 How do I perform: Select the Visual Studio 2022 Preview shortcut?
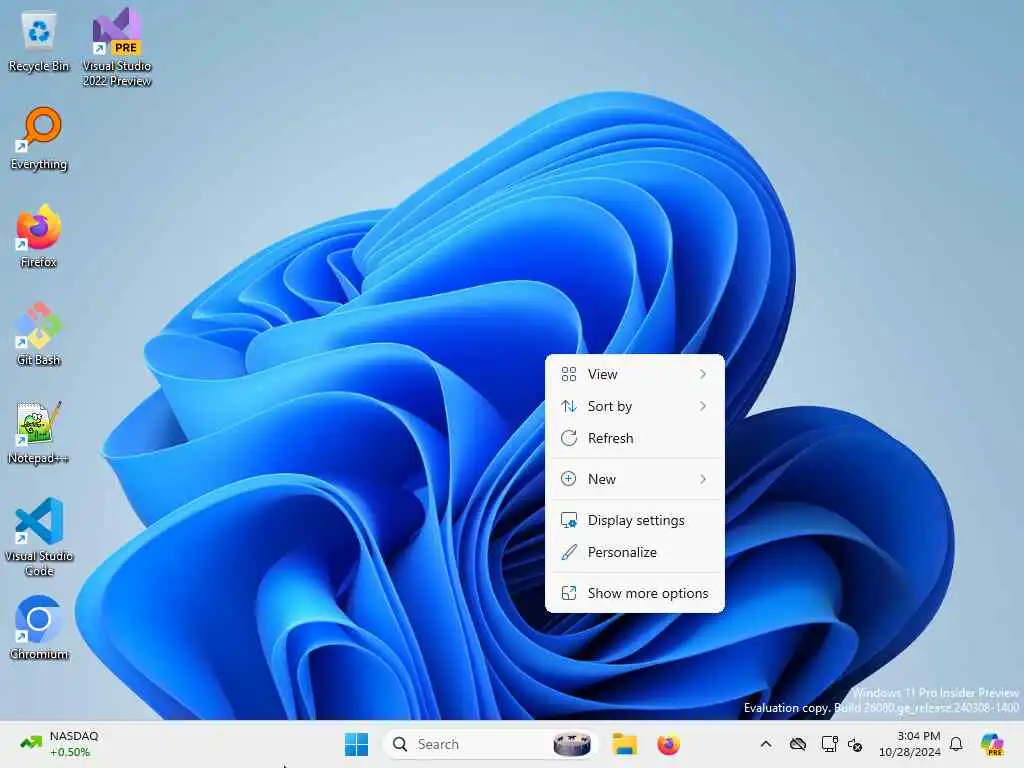(x=117, y=47)
